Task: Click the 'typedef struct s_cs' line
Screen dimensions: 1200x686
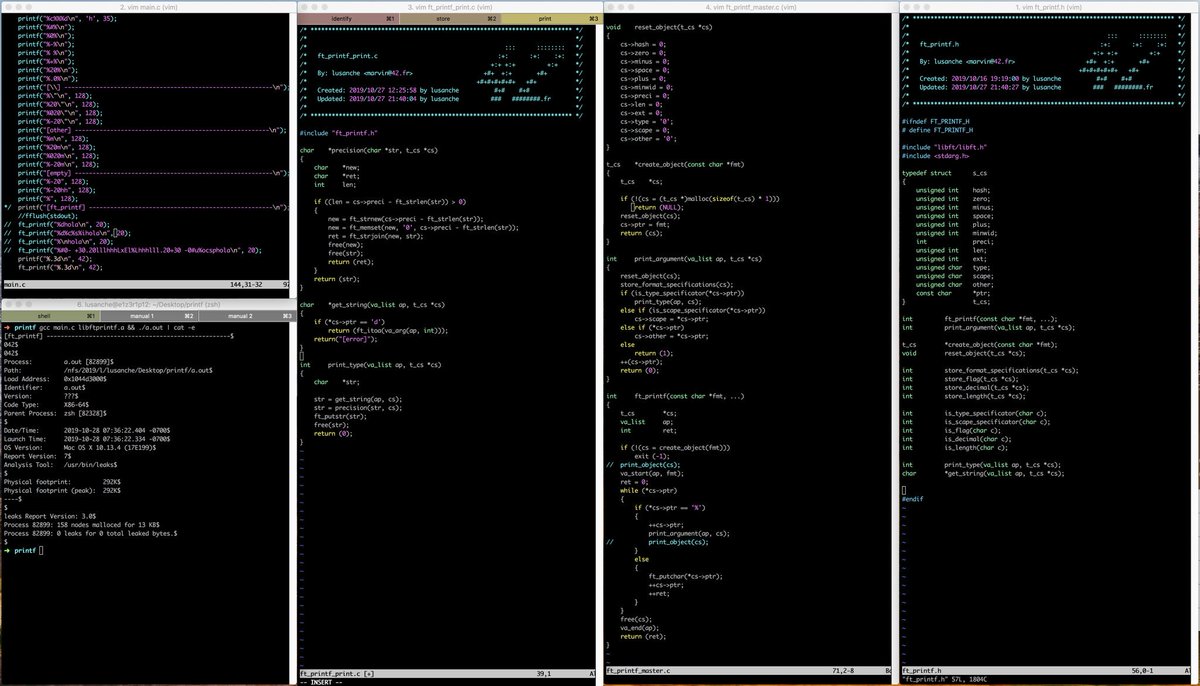Action: 944,172
